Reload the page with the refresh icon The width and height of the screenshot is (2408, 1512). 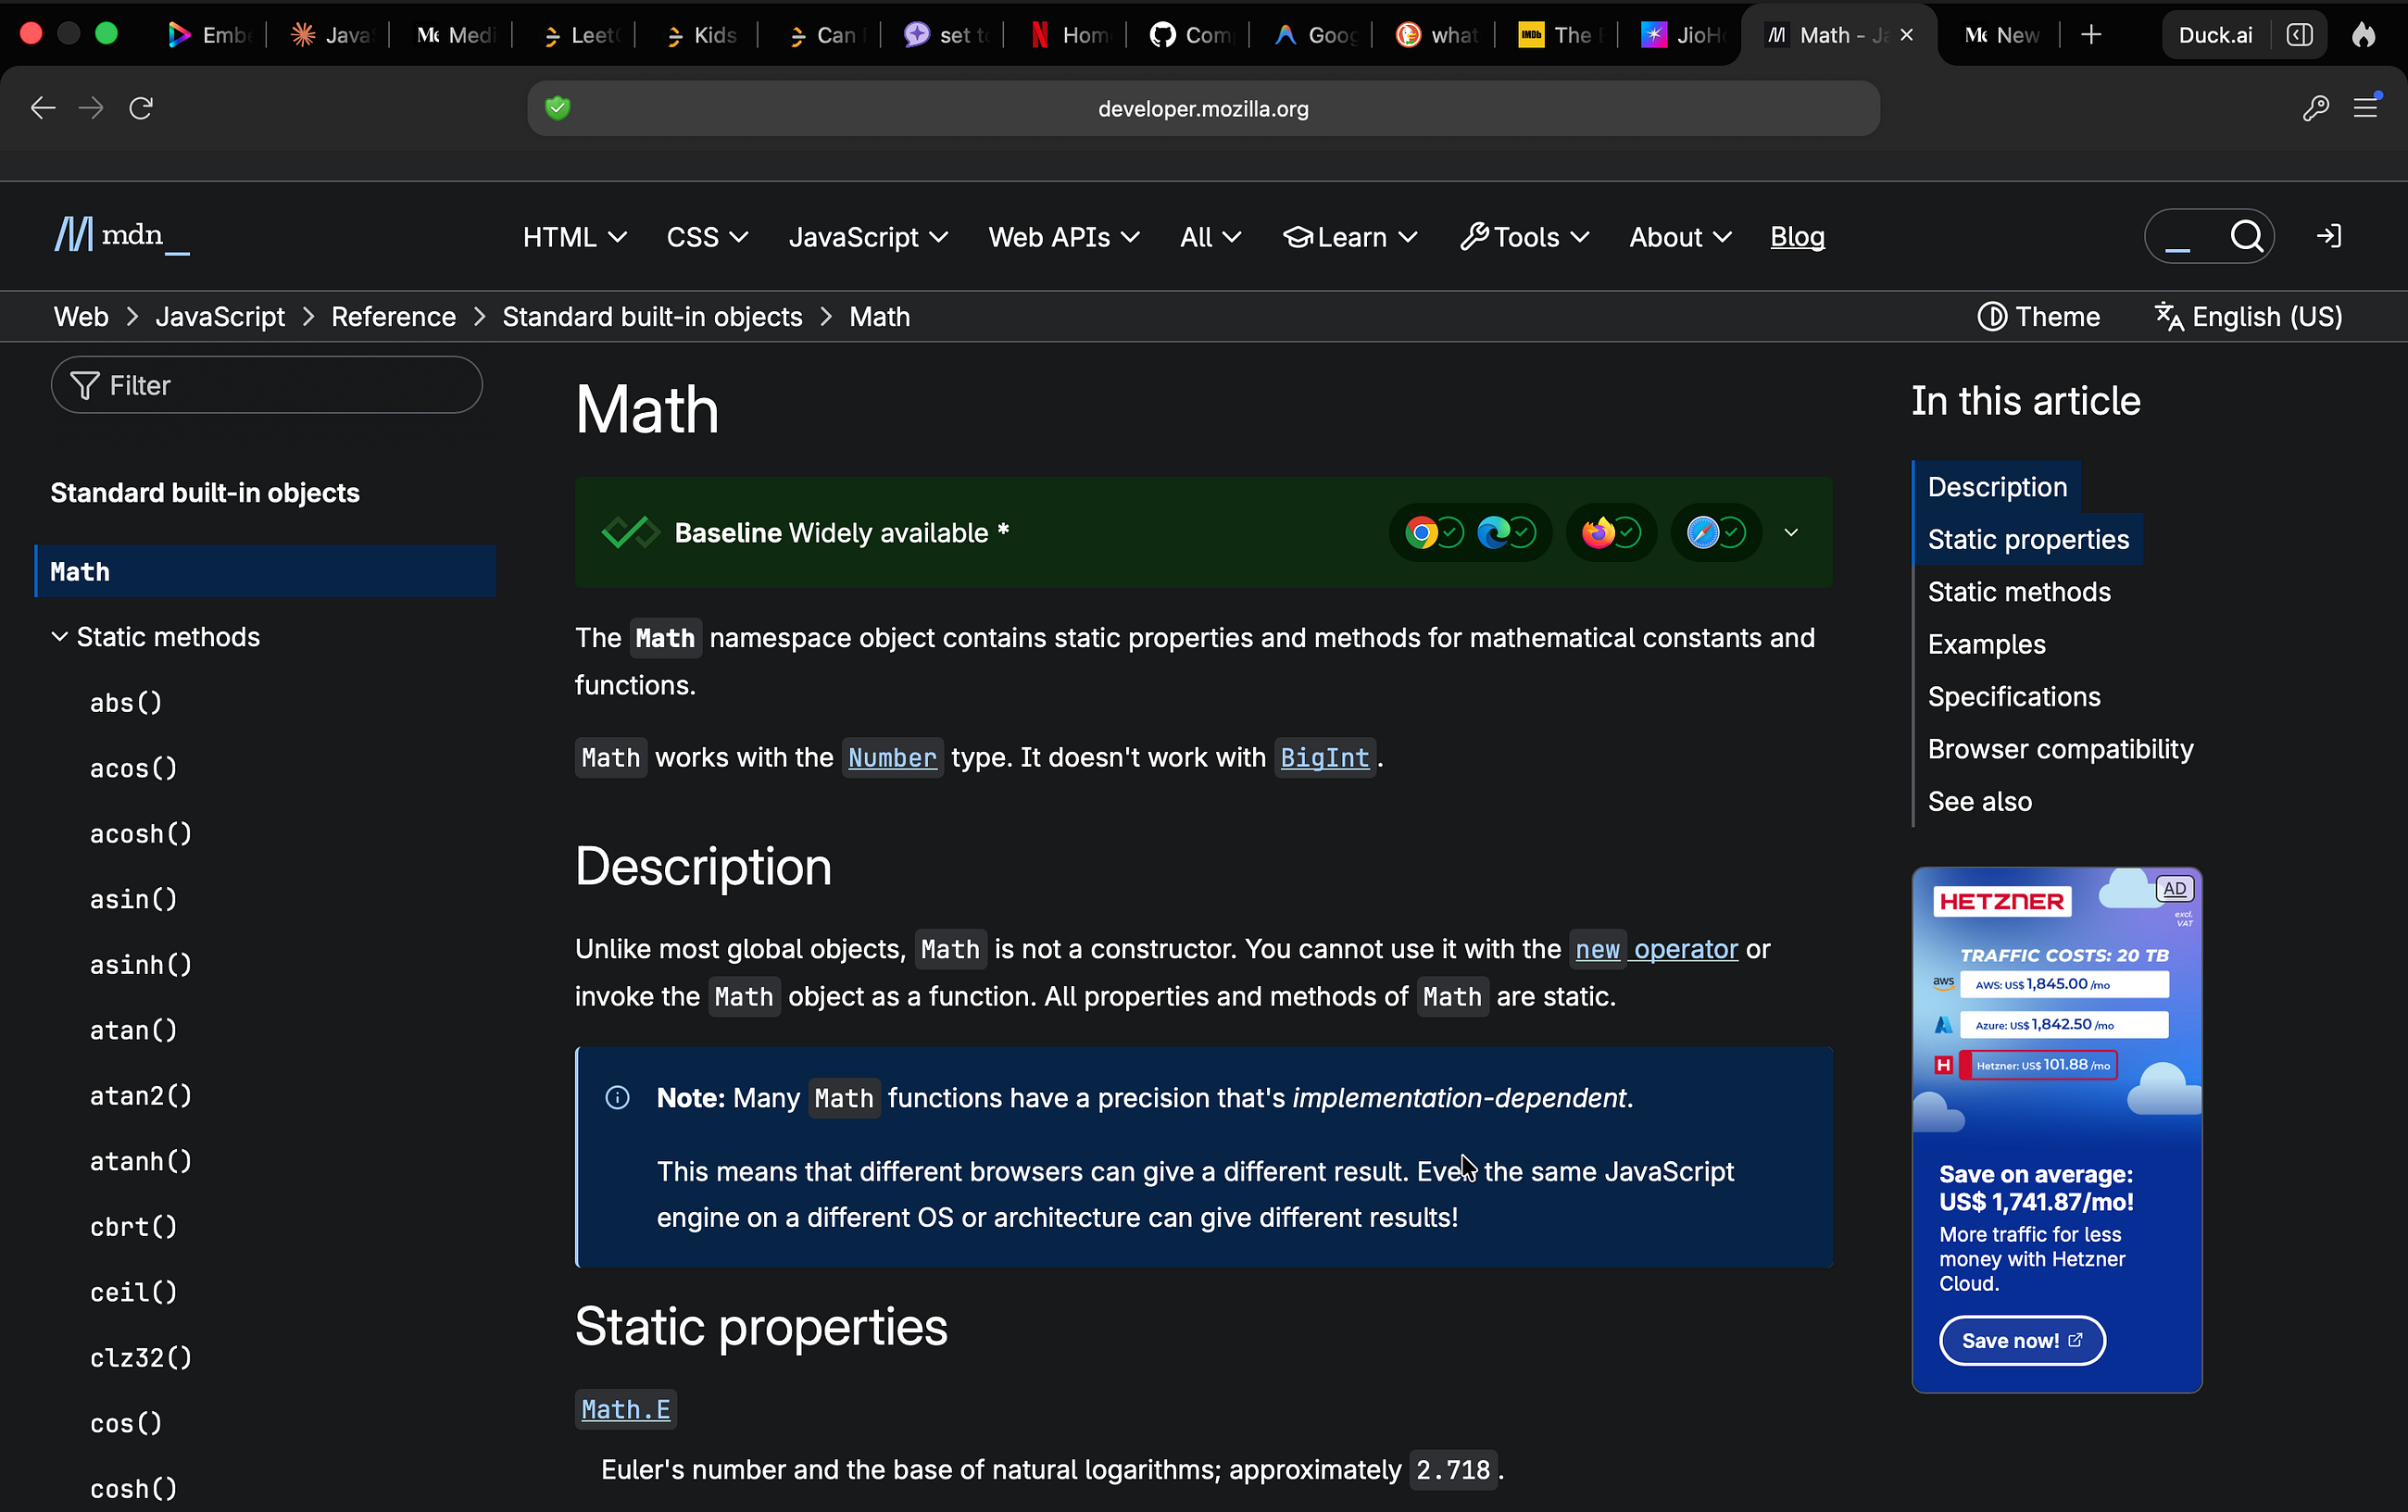coord(141,108)
